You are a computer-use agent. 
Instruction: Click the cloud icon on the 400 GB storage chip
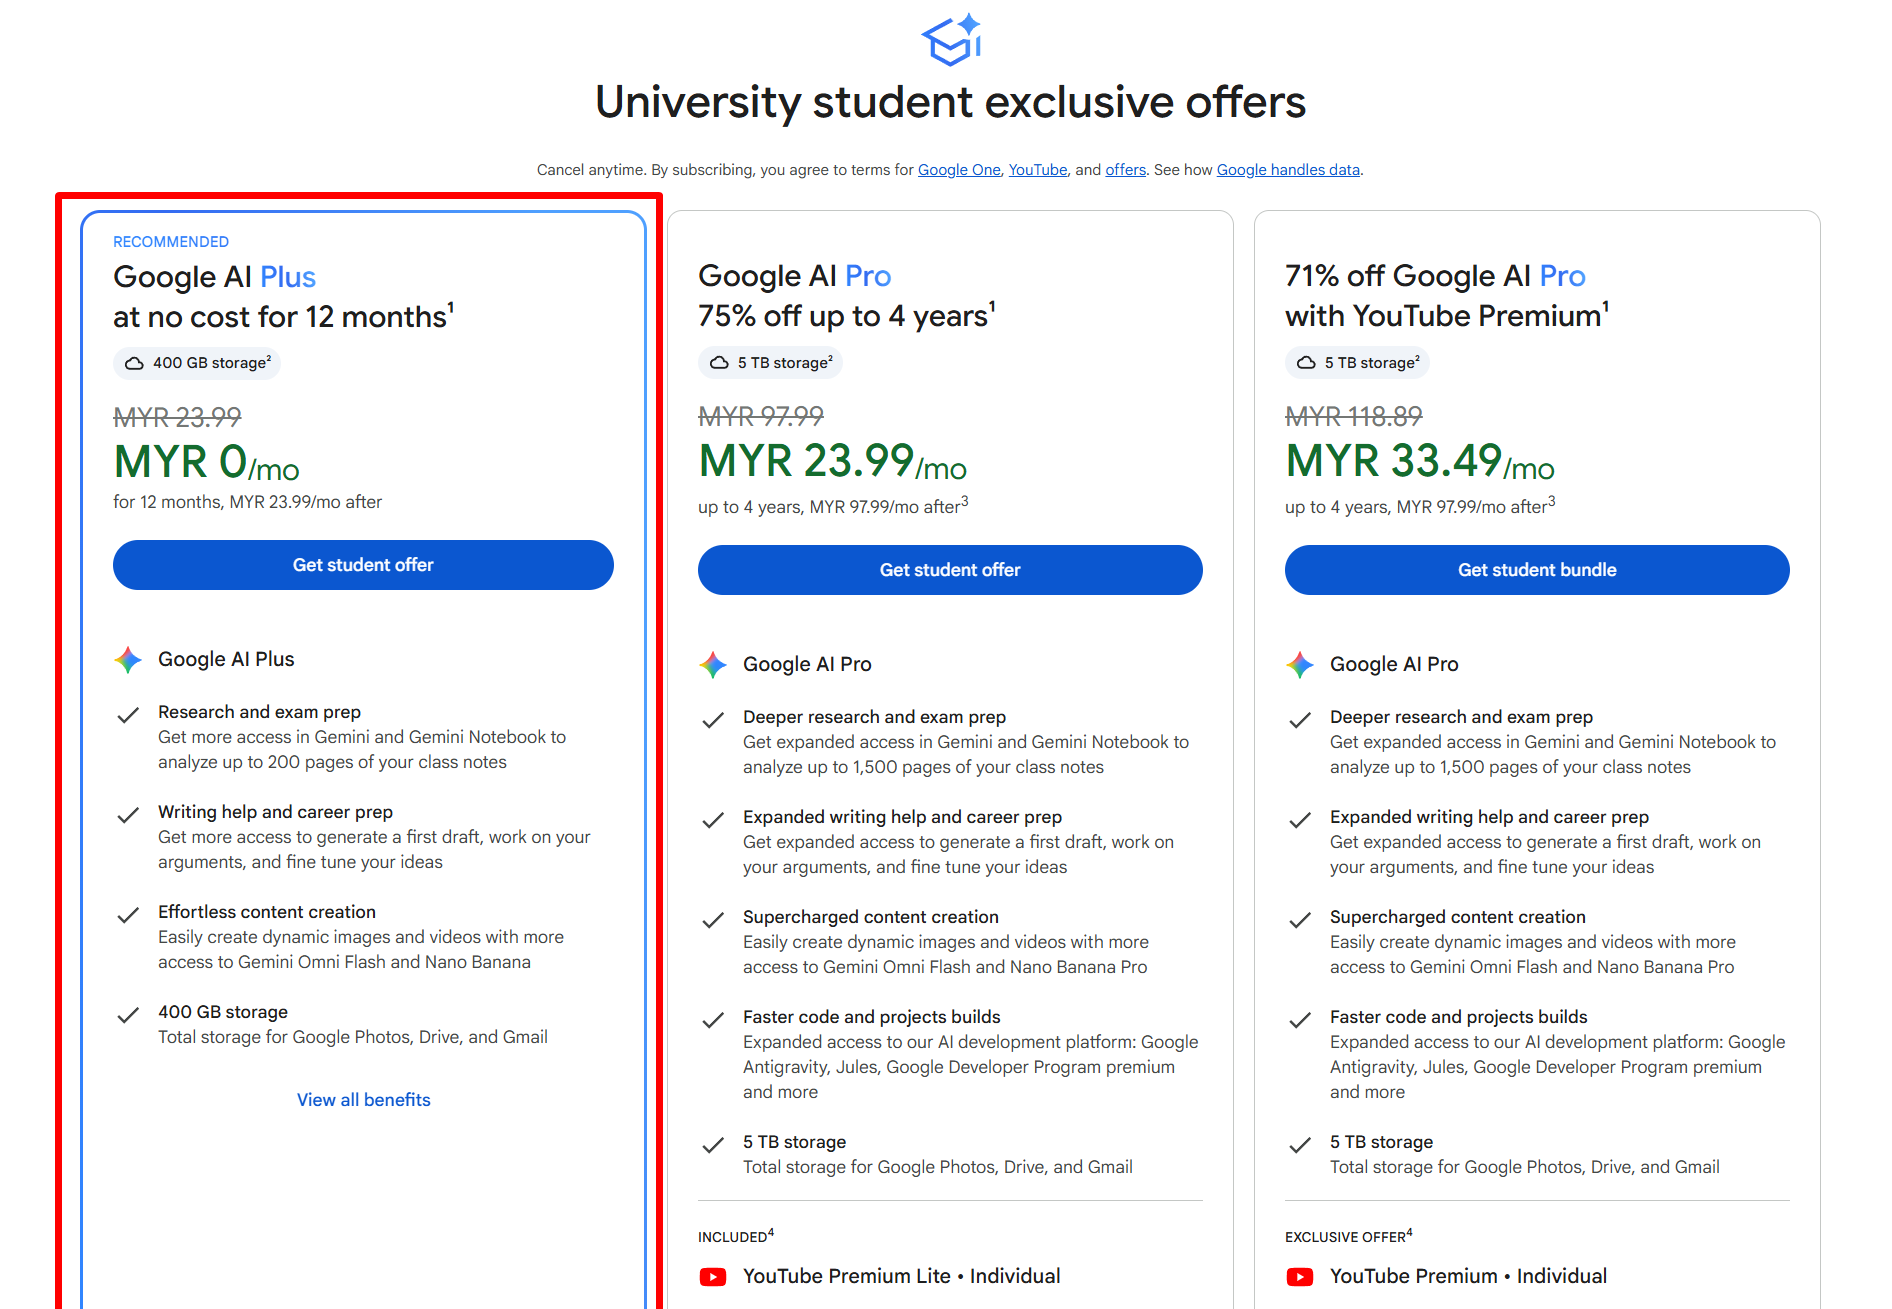point(134,363)
